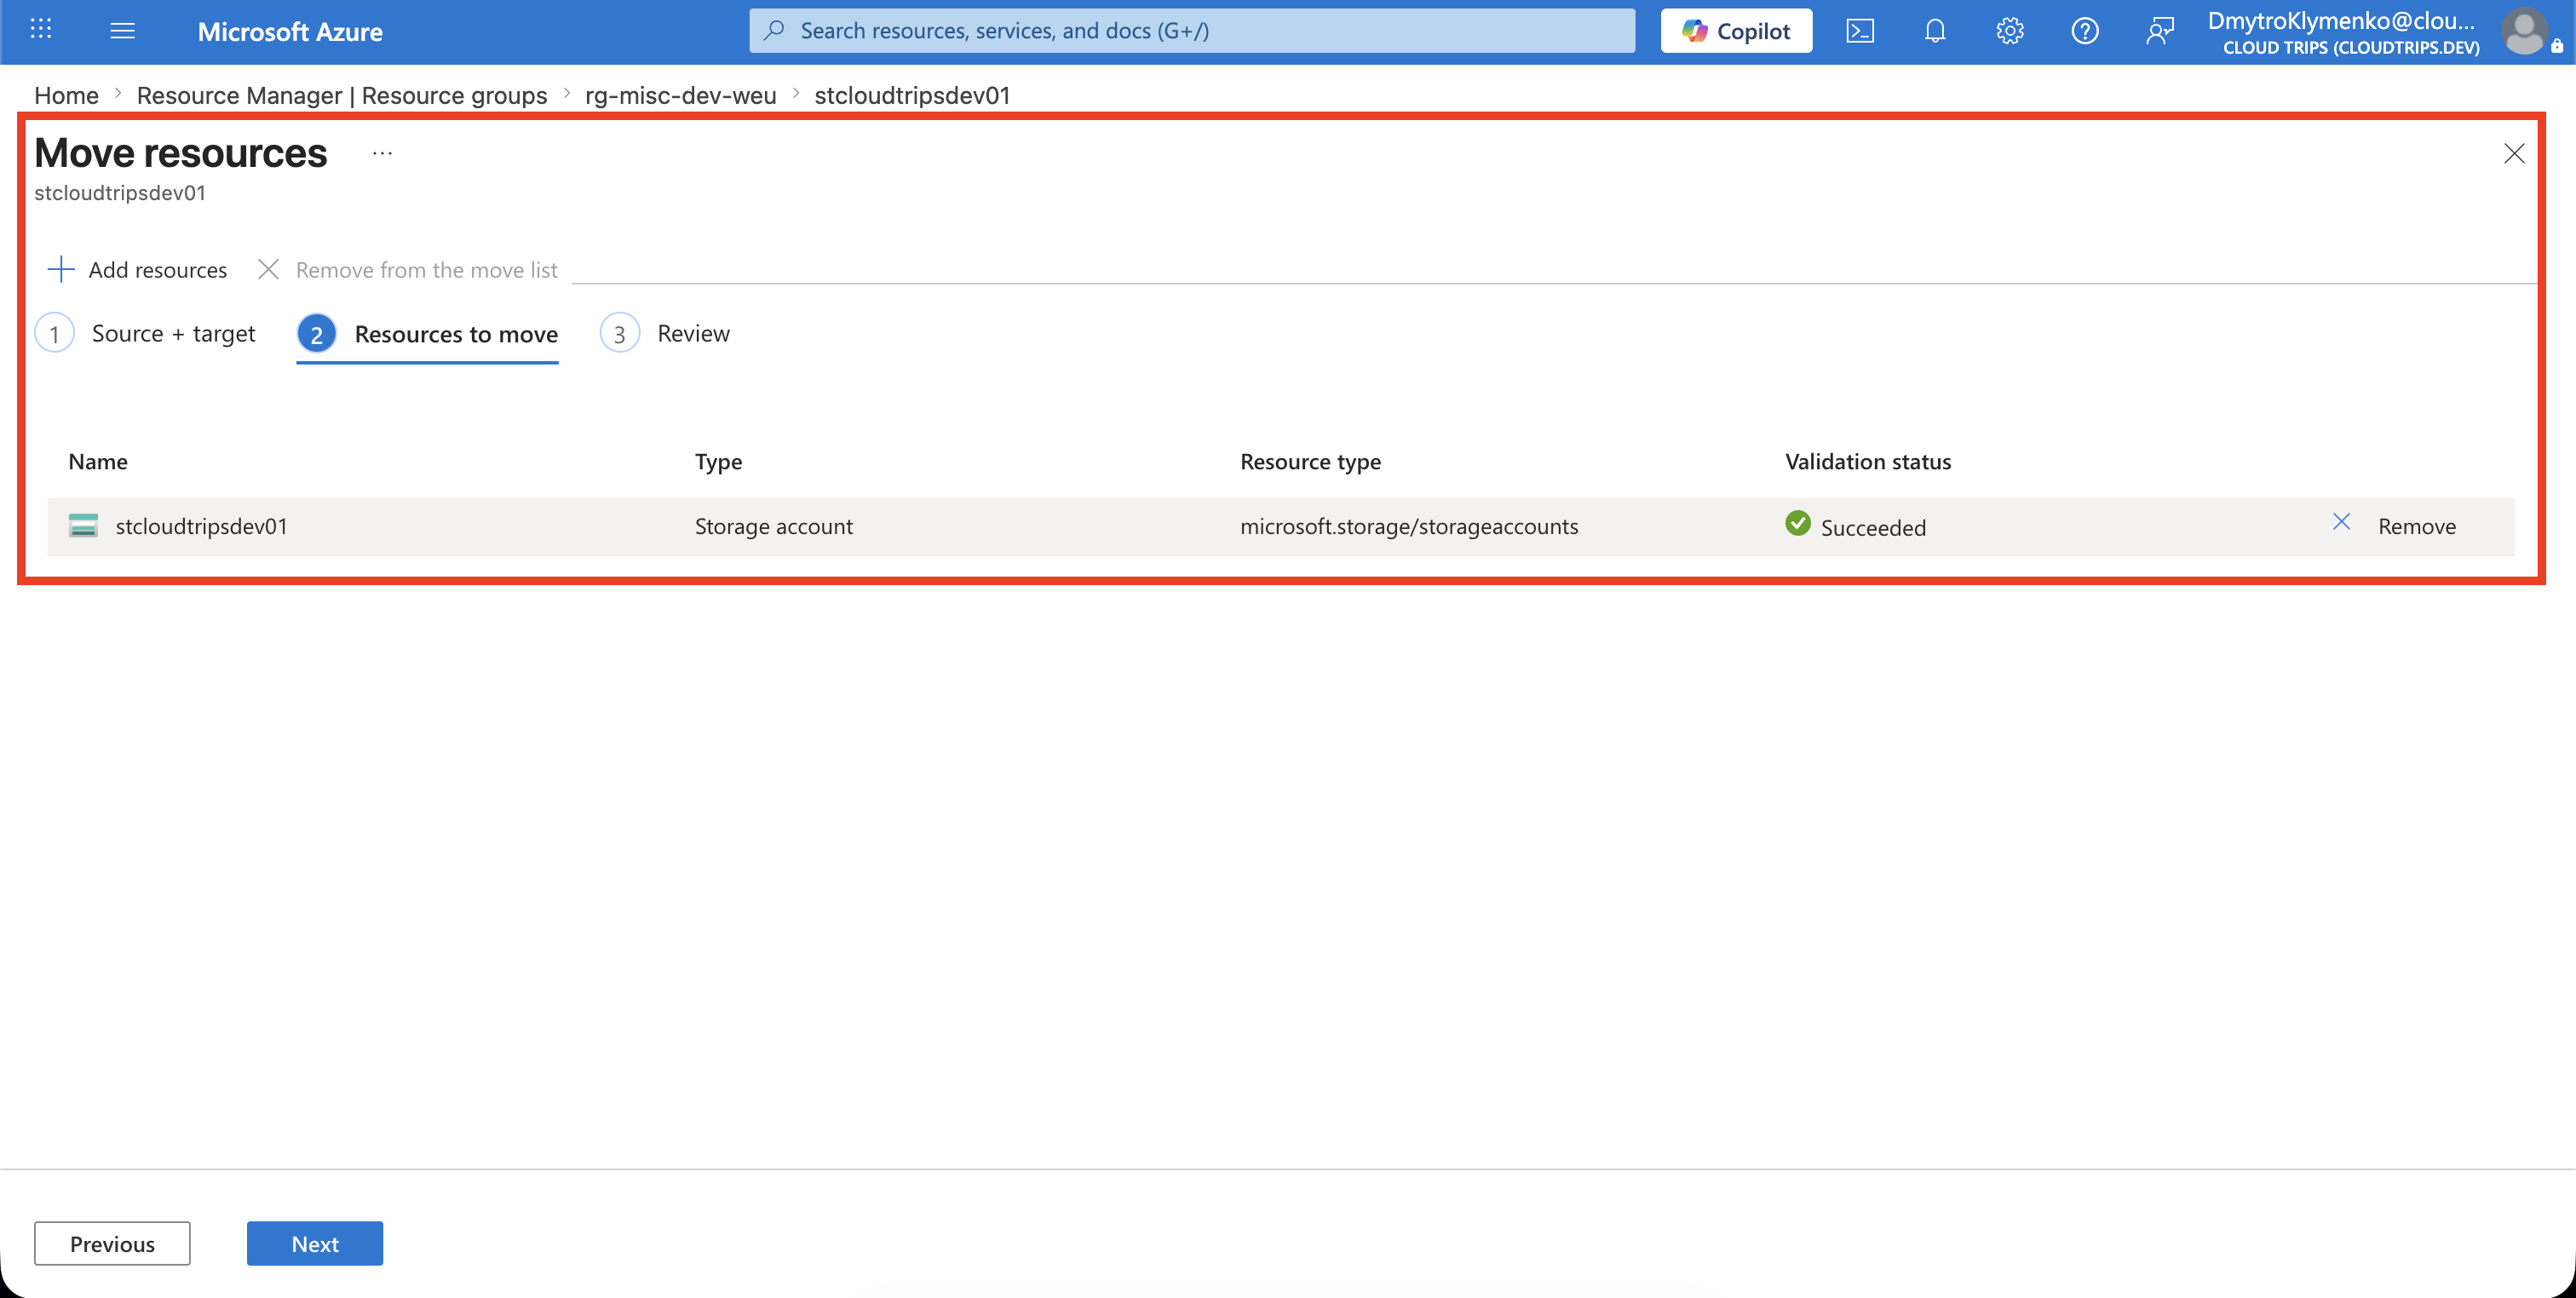Click the blue X icon beside Remove

pyautogui.click(x=2341, y=521)
